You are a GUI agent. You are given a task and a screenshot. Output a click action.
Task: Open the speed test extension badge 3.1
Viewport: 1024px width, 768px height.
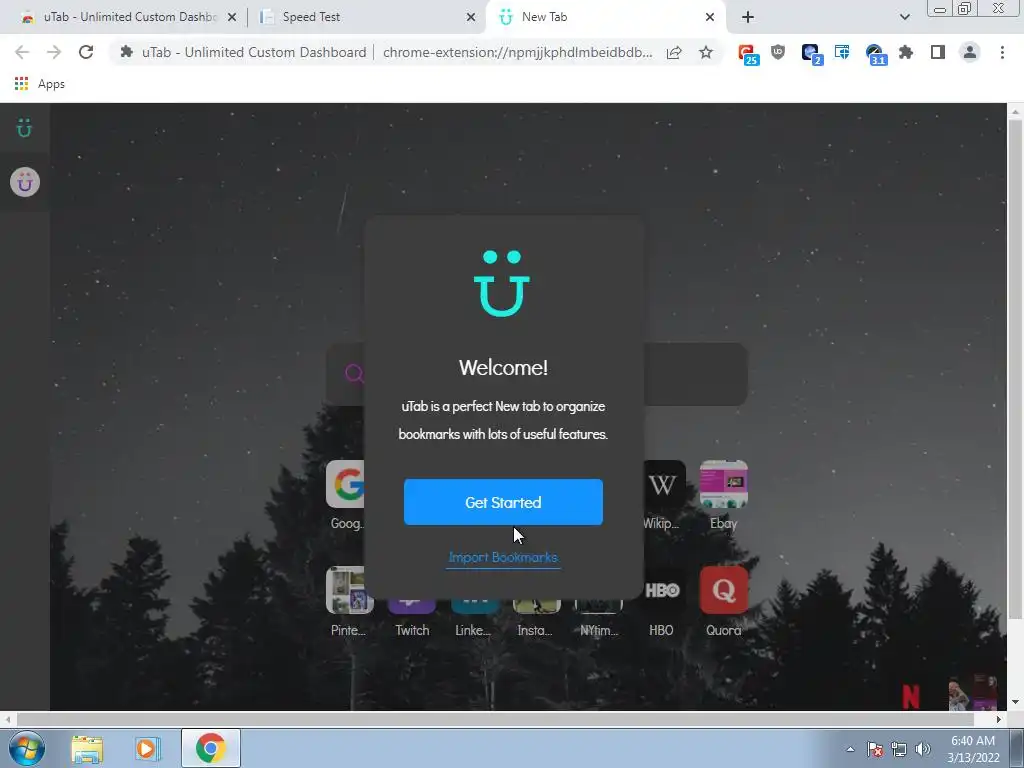(x=875, y=54)
